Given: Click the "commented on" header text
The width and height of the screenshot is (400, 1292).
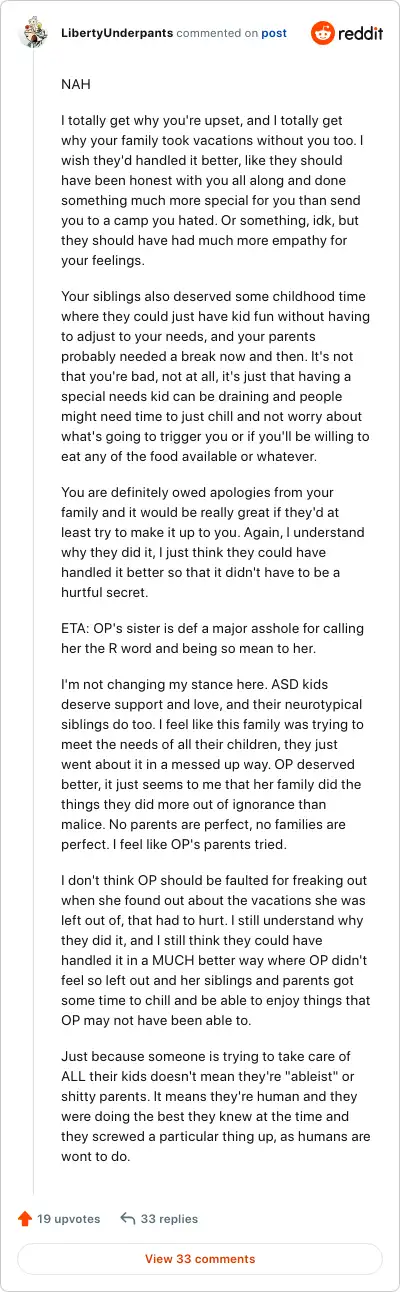Looking at the screenshot, I should (217, 33).
